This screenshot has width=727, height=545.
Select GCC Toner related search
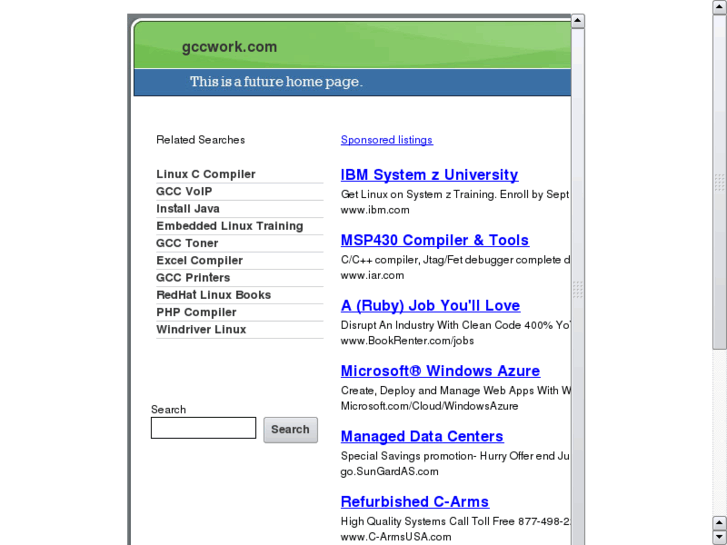pyautogui.click(x=187, y=243)
